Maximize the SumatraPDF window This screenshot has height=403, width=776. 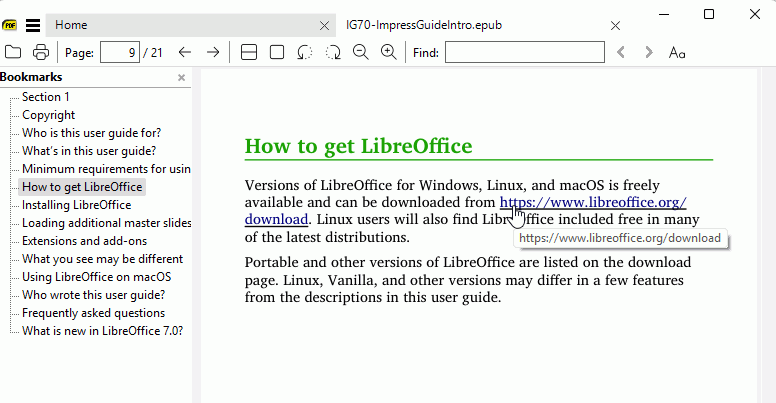pyautogui.click(x=709, y=14)
